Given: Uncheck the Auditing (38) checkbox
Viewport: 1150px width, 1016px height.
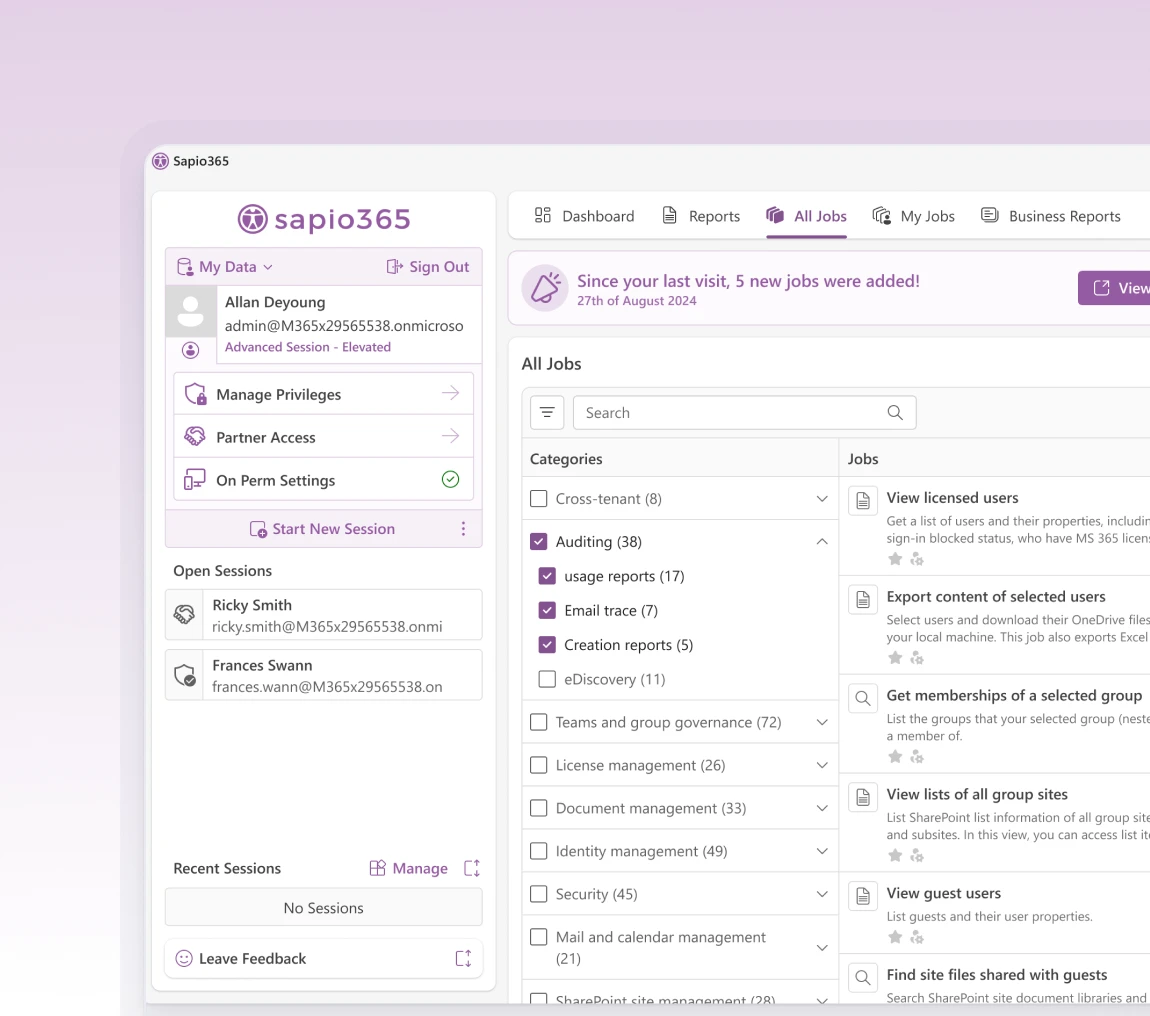Looking at the screenshot, I should [538, 541].
